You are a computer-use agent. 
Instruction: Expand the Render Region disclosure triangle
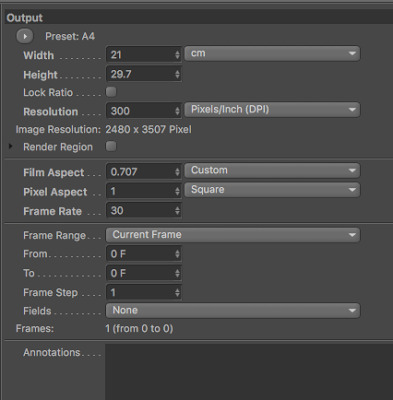coord(11,146)
